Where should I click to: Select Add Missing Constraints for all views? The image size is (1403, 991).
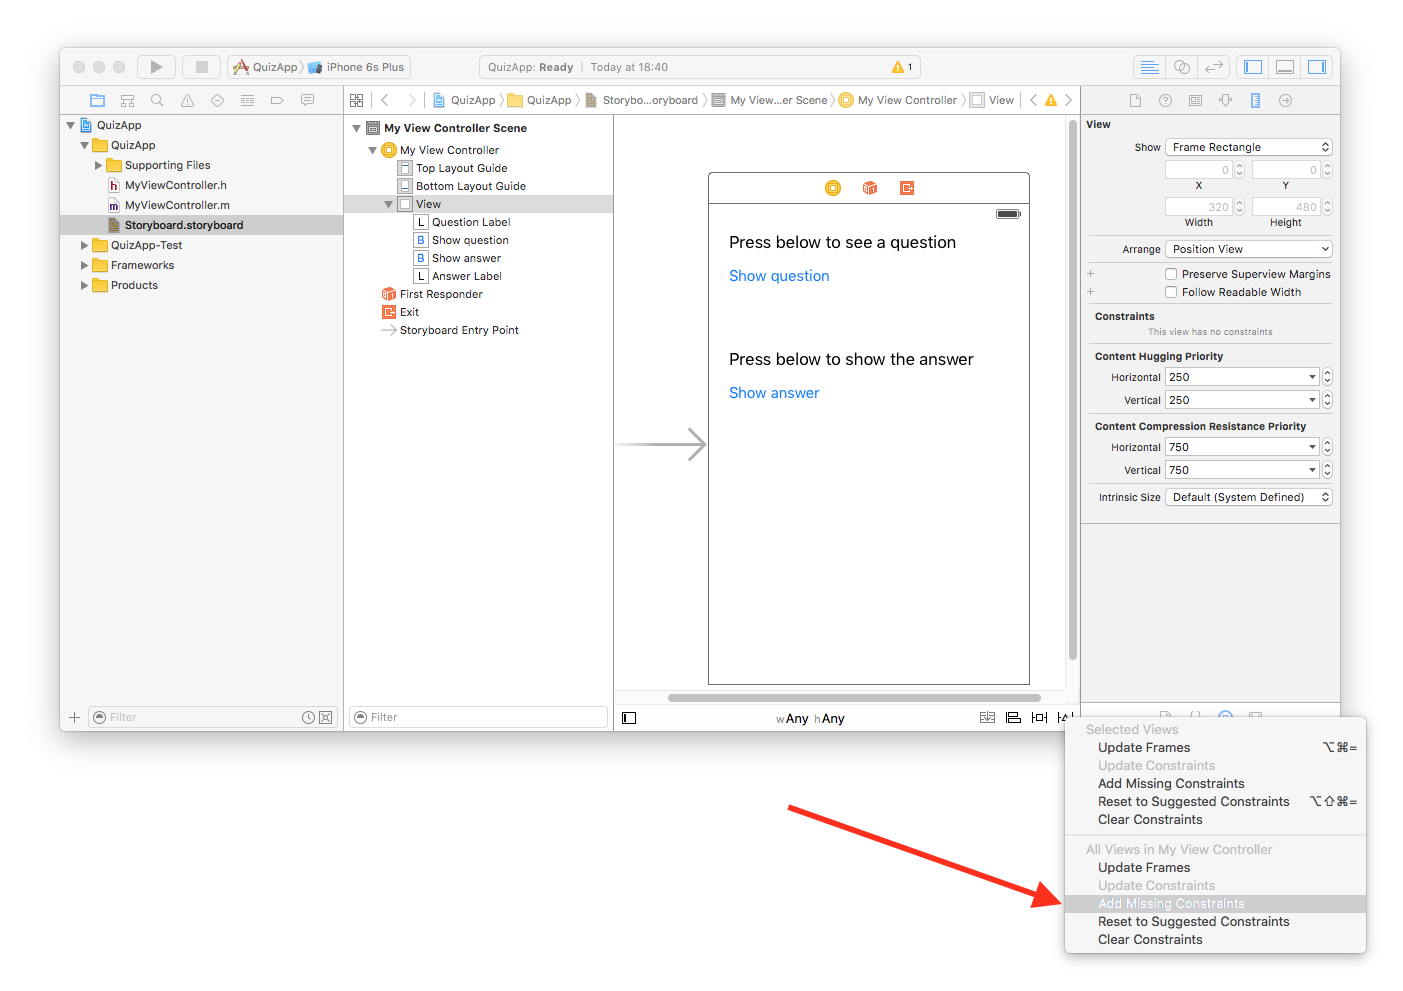(1171, 904)
